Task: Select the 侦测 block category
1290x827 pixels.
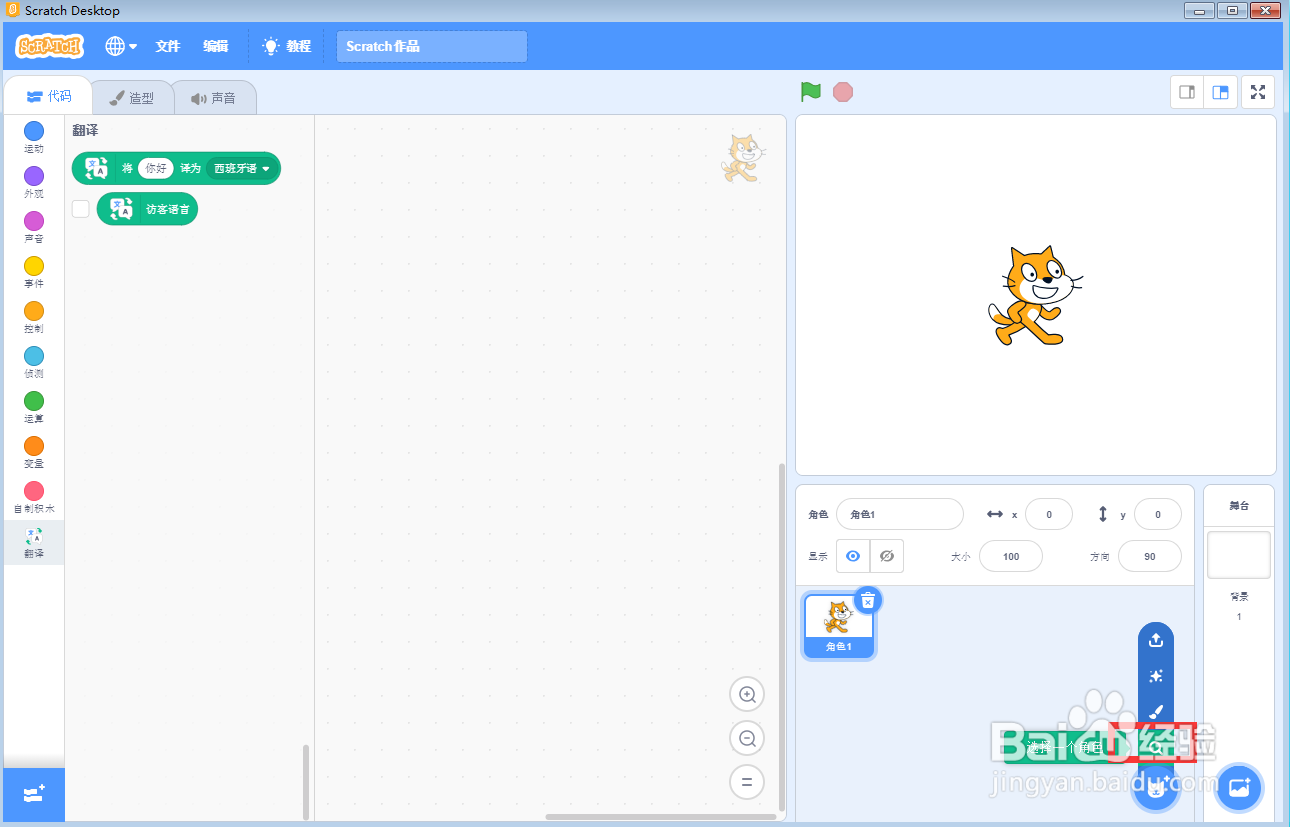Action: pos(34,363)
